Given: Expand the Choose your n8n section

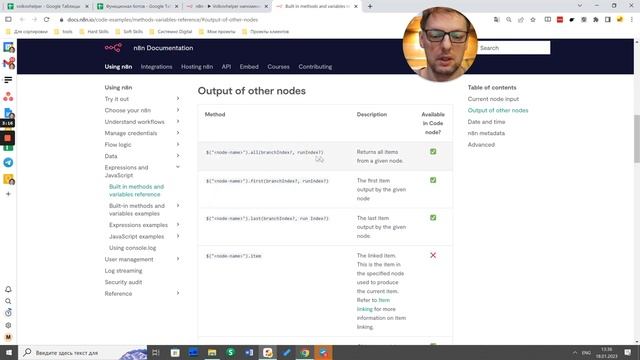Looking at the screenshot, I should (178, 110).
